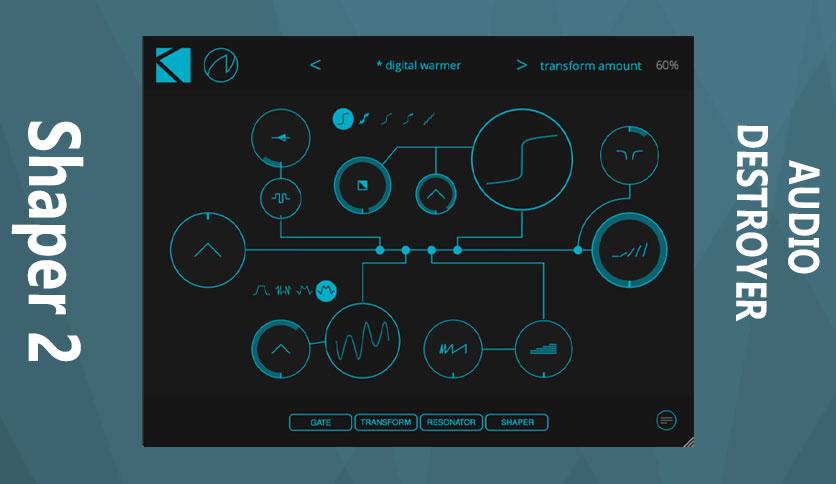Screen dimensions: 836x484
Task: Select the linear ramp curve option
Action: (429, 118)
